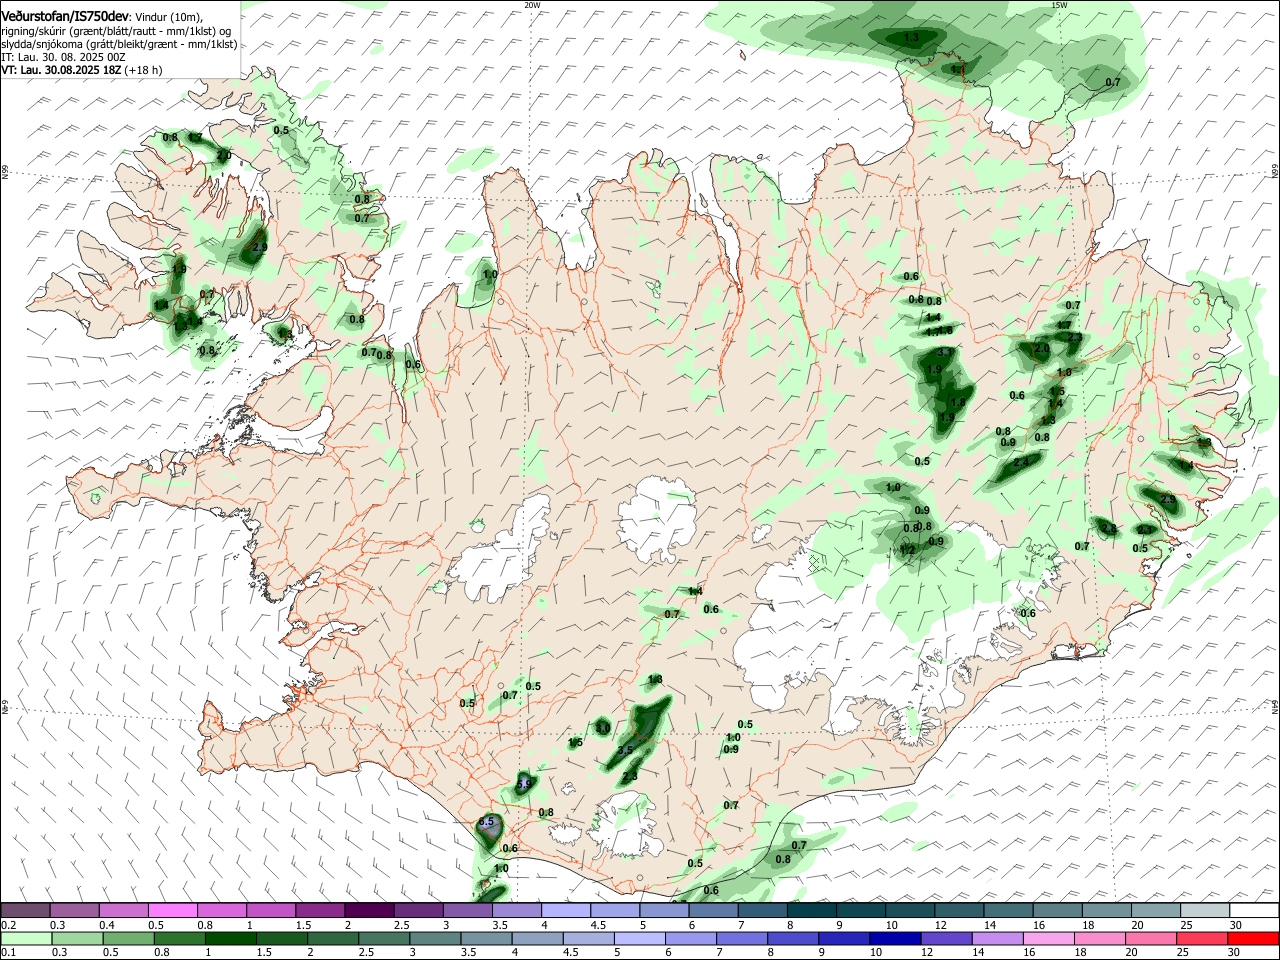Image resolution: width=1280 pixels, height=960 pixels.
Task: Click the 2.4 precipitation value label
Action: click(1021, 462)
